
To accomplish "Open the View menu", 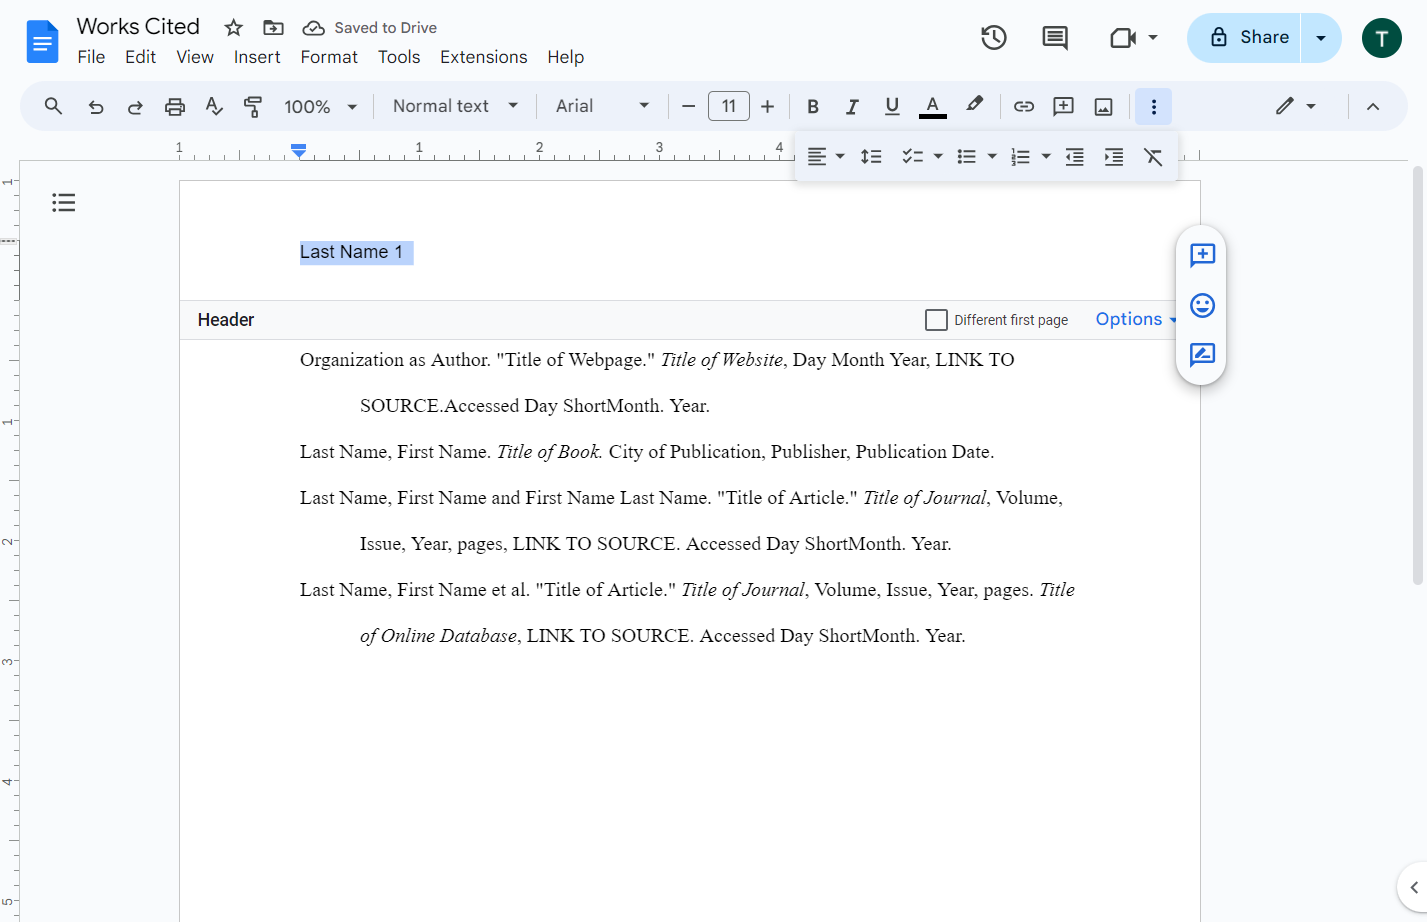I will click(x=195, y=57).
